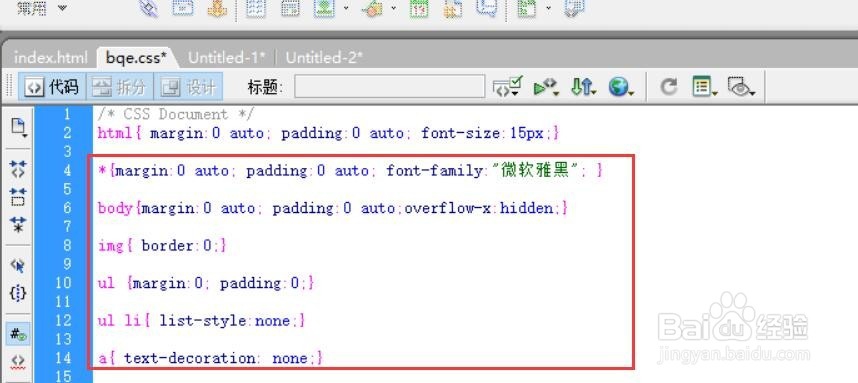Open media insert options arrow
The width and height of the screenshot is (858, 383).
[394, 8]
